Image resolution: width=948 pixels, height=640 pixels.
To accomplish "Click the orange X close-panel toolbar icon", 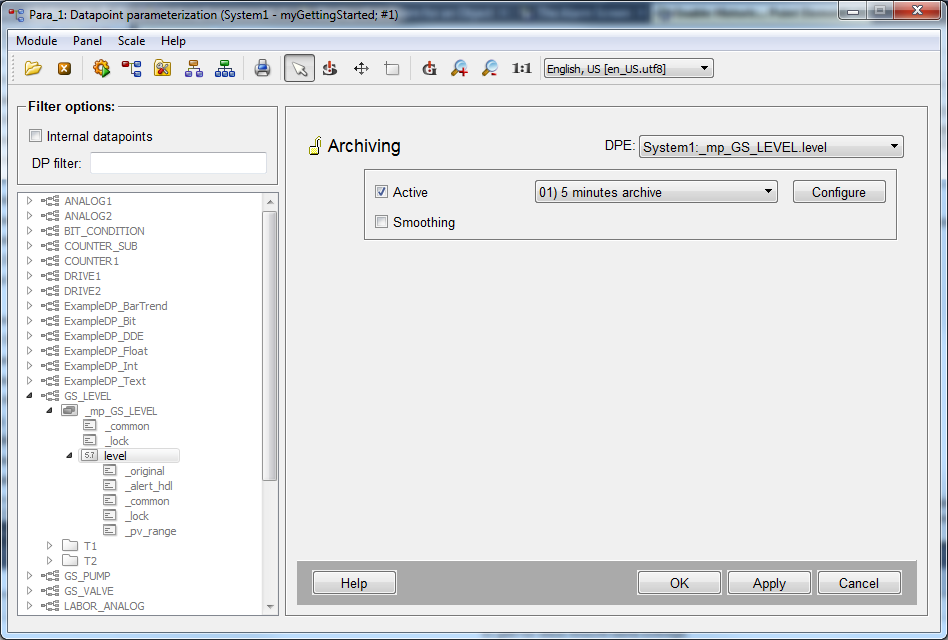I will (x=64, y=68).
